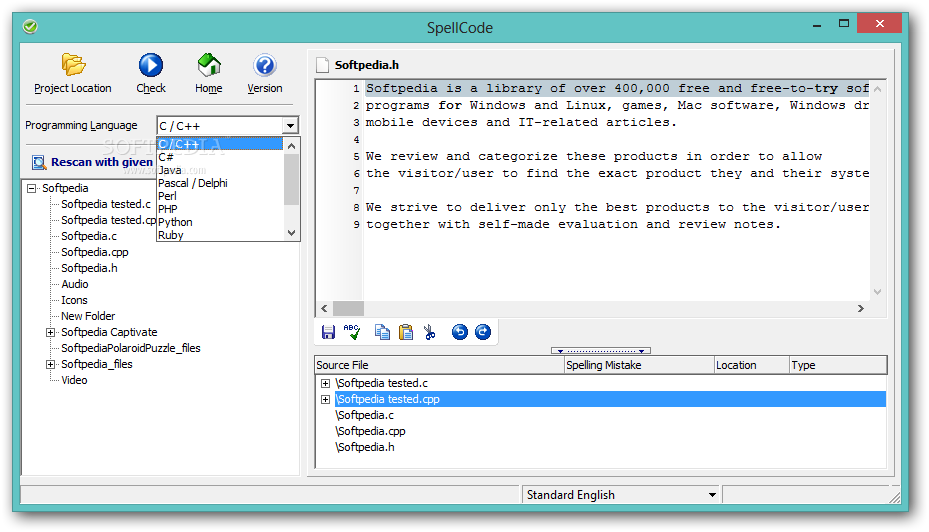
Task: Save file with floppy disk icon
Action: 328,332
